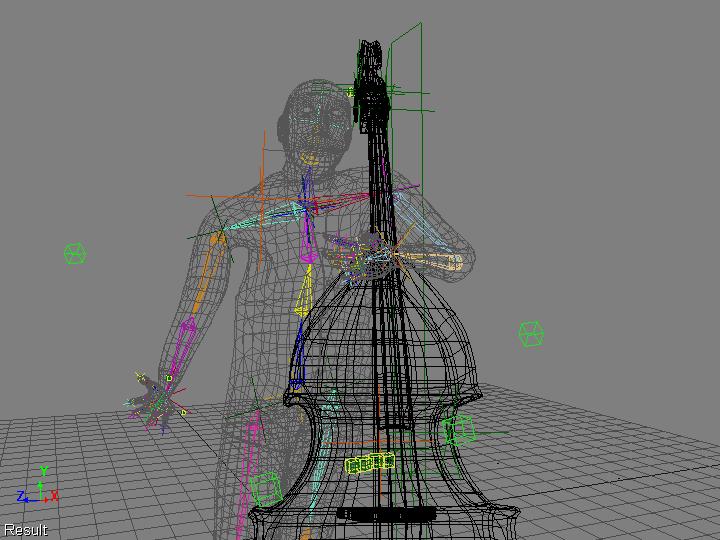Click the red X axis on the orientation gizmo

53,497
